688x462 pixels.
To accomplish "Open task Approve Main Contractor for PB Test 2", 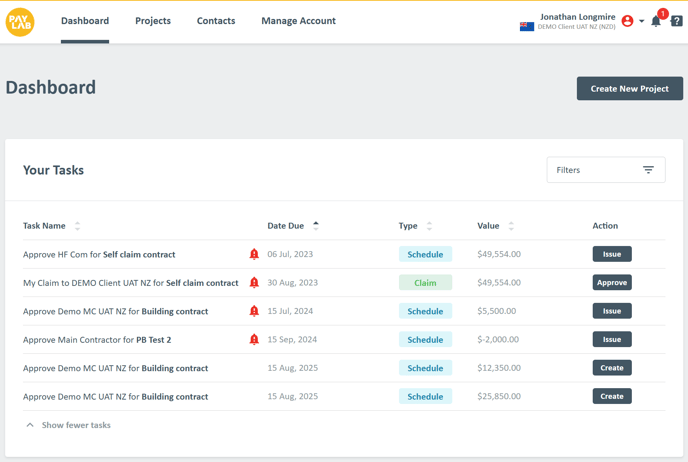I will pyautogui.click(x=97, y=340).
